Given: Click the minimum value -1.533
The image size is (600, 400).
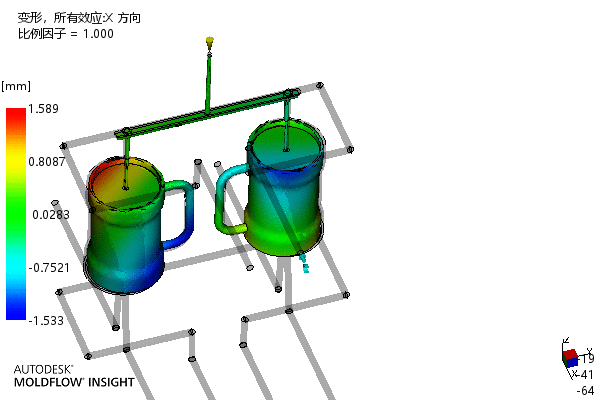Looking at the screenshot, I should click(x=46, y=320).
